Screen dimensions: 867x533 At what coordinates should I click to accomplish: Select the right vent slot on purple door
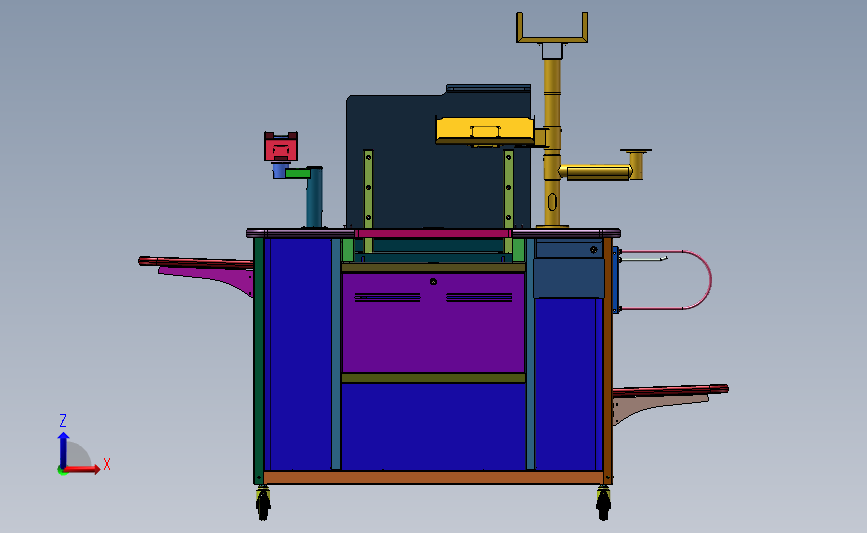pos(479,298)
